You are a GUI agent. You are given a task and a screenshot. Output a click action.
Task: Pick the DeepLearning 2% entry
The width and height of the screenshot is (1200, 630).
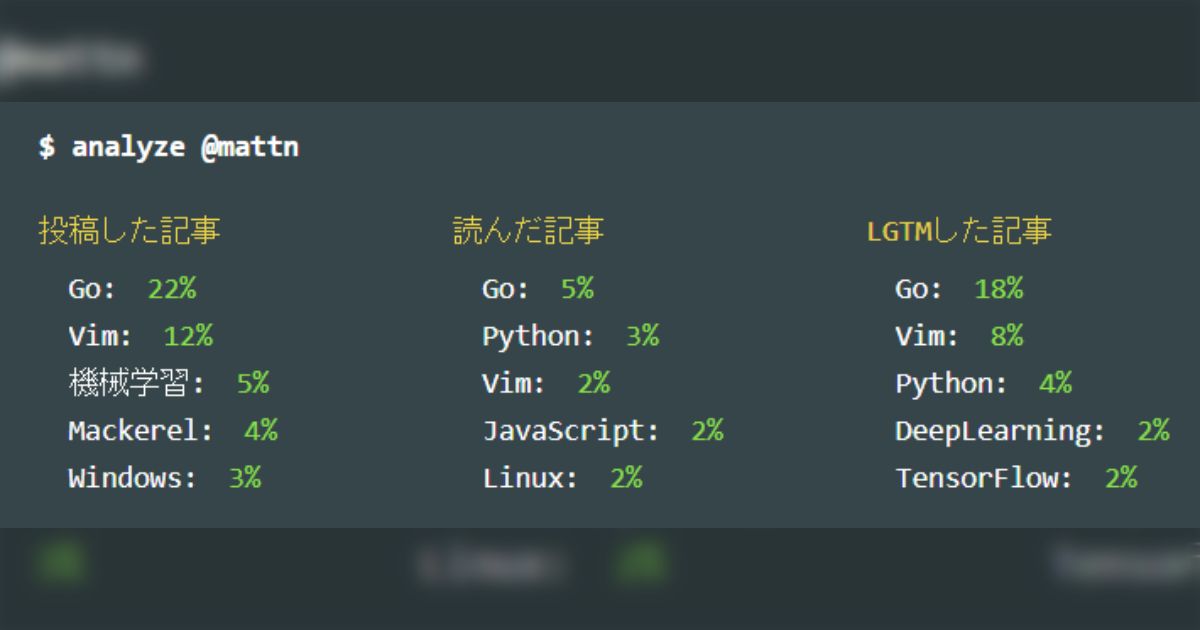point(1032,431)
